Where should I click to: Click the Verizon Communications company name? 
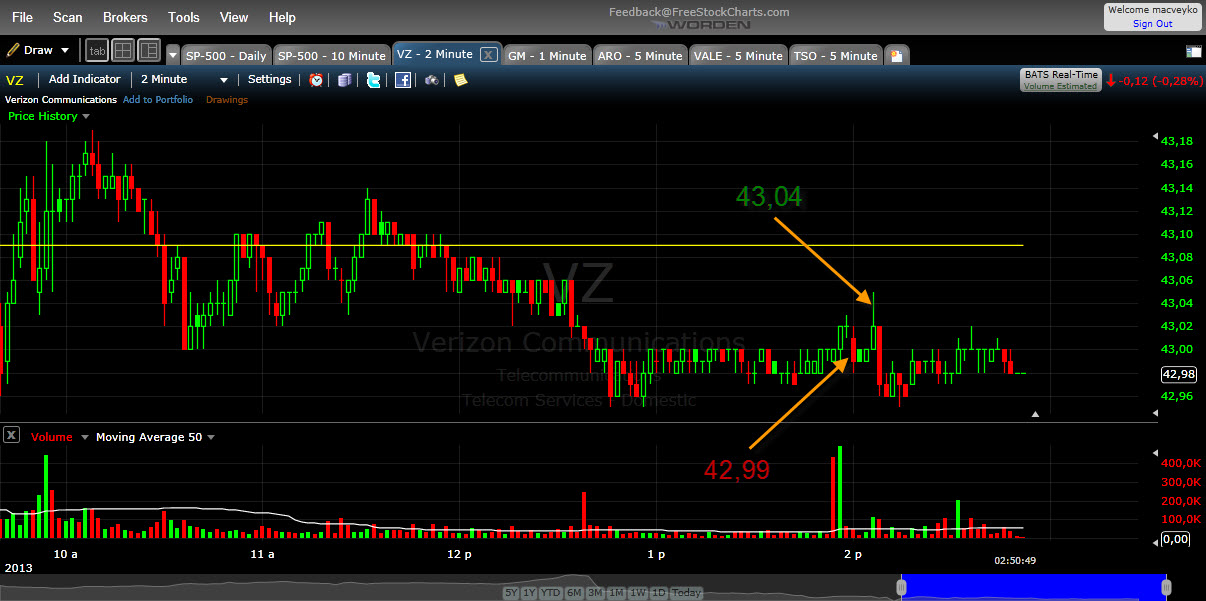[x=61, y=100]
